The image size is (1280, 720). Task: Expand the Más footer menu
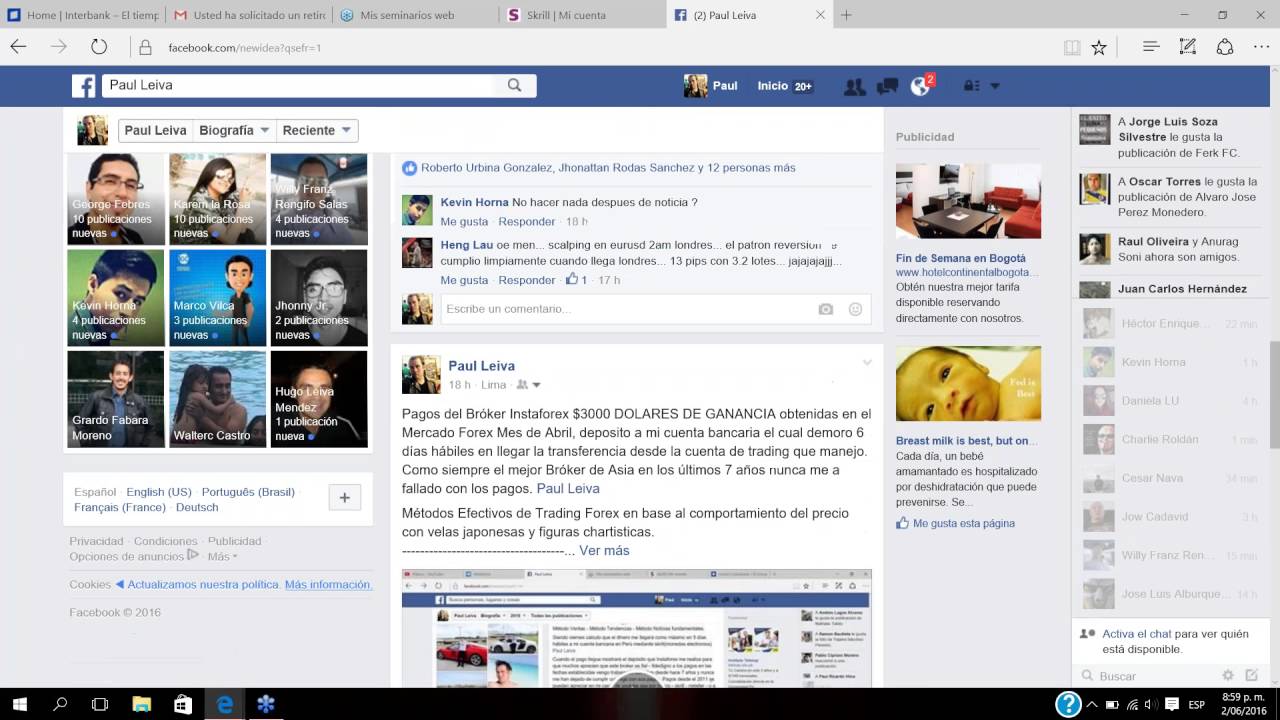pos(222,557)
